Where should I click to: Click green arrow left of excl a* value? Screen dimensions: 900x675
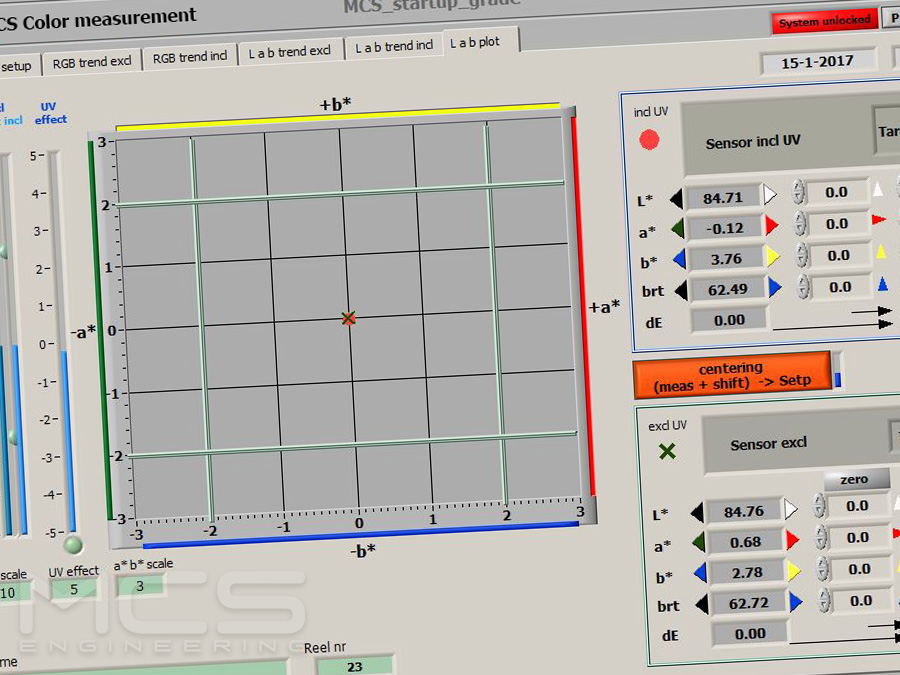coord(697,542)
